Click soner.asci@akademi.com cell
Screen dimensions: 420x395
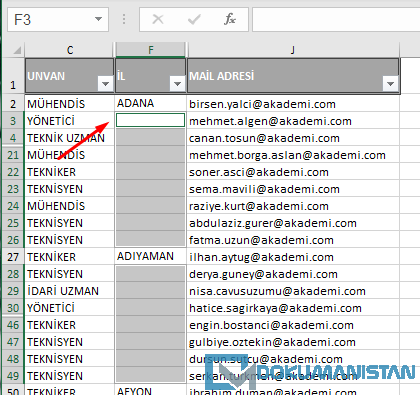(x=293, y=172)
